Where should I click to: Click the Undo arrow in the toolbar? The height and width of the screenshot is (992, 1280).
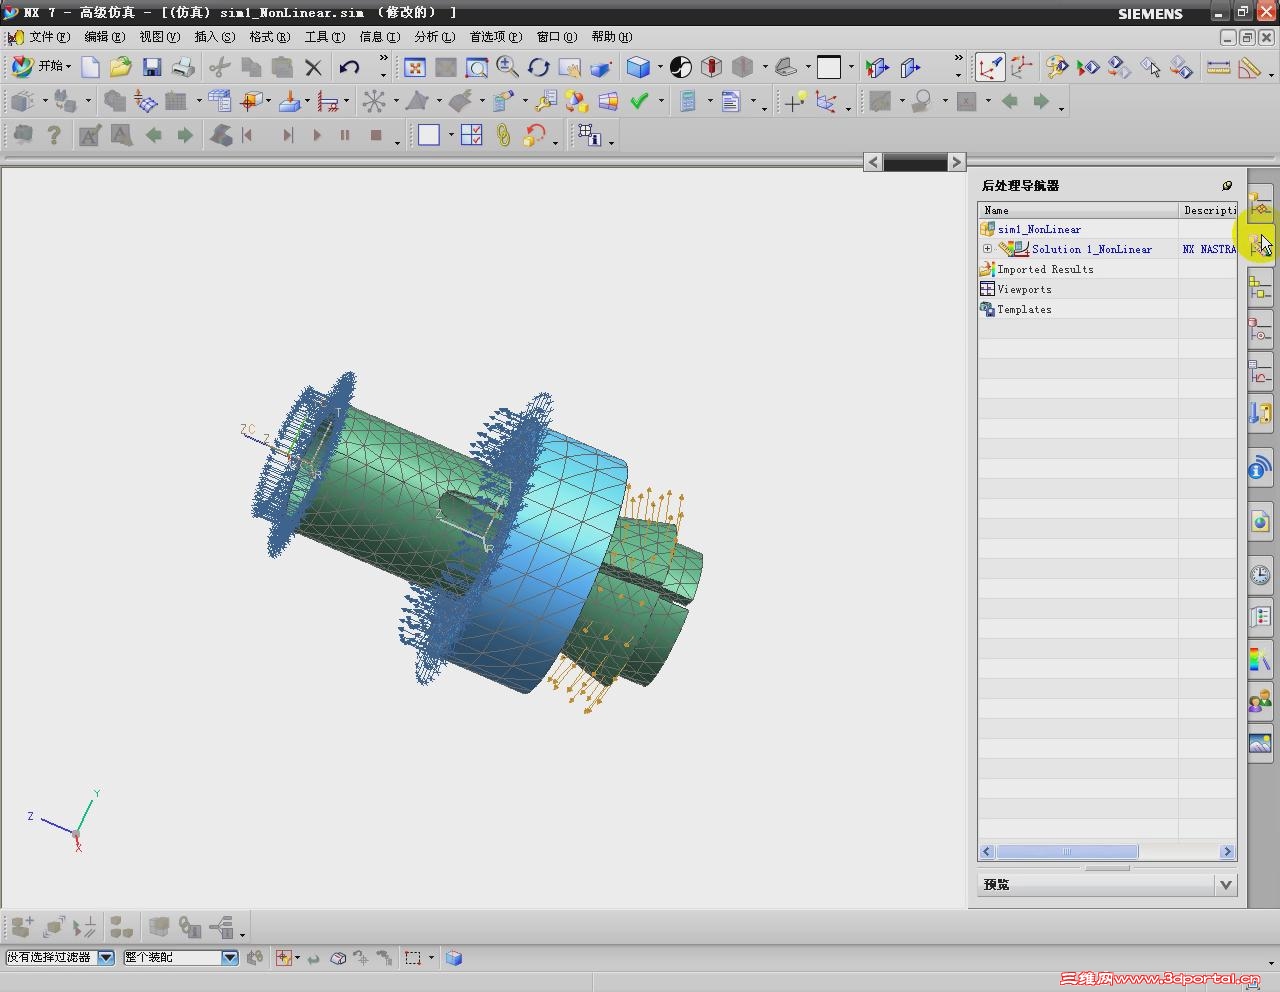coord(349,67)
